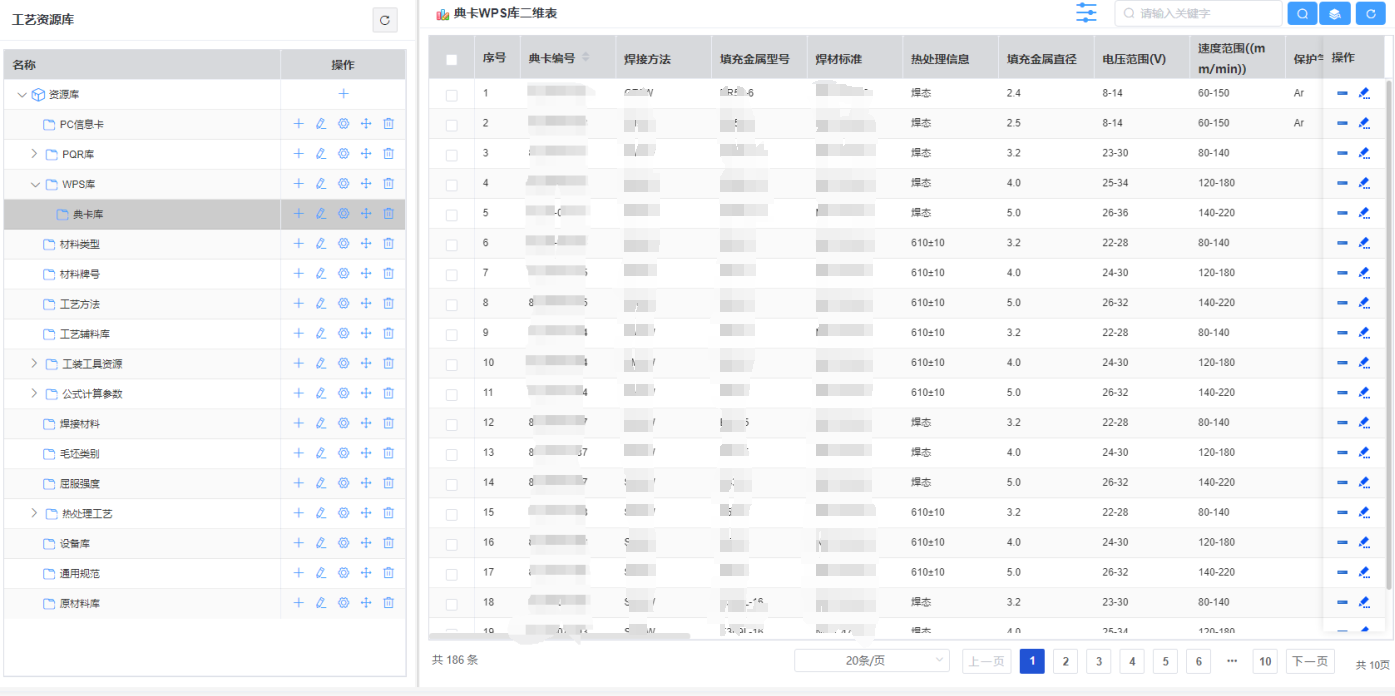
Task: Click the remove minus icon for row 5
Action: pos(1342,214)
